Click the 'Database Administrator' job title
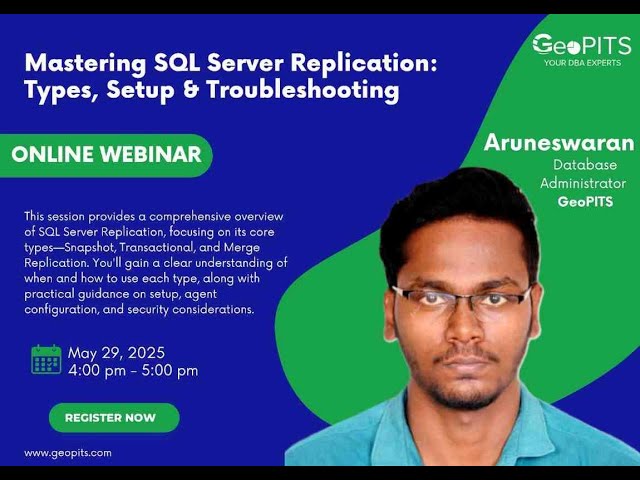This screenshot has width=640, height=480. click(x=584, y=174)
